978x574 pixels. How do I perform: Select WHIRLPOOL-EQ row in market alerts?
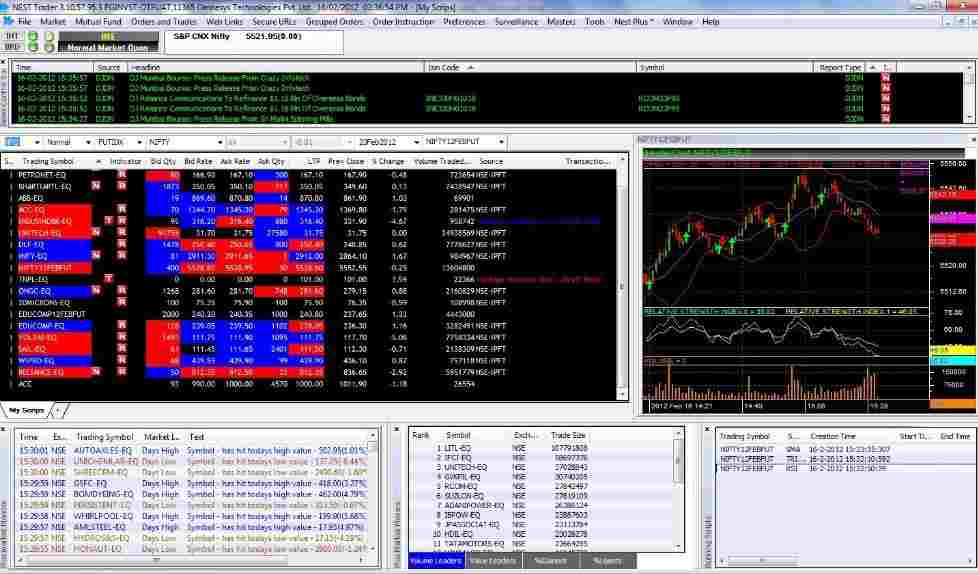[x=193, y=517]
